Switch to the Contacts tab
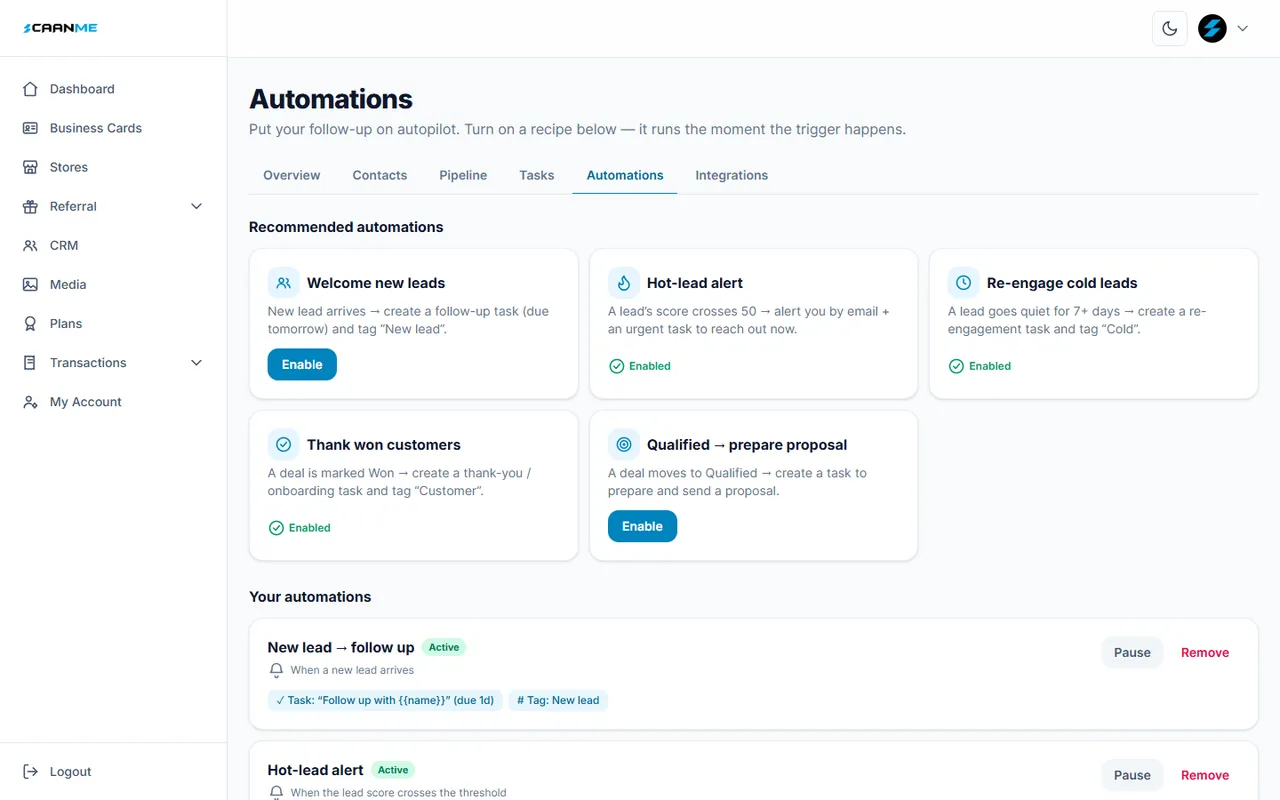Screen dimensions: 1280x800 [x=380, y=175]
